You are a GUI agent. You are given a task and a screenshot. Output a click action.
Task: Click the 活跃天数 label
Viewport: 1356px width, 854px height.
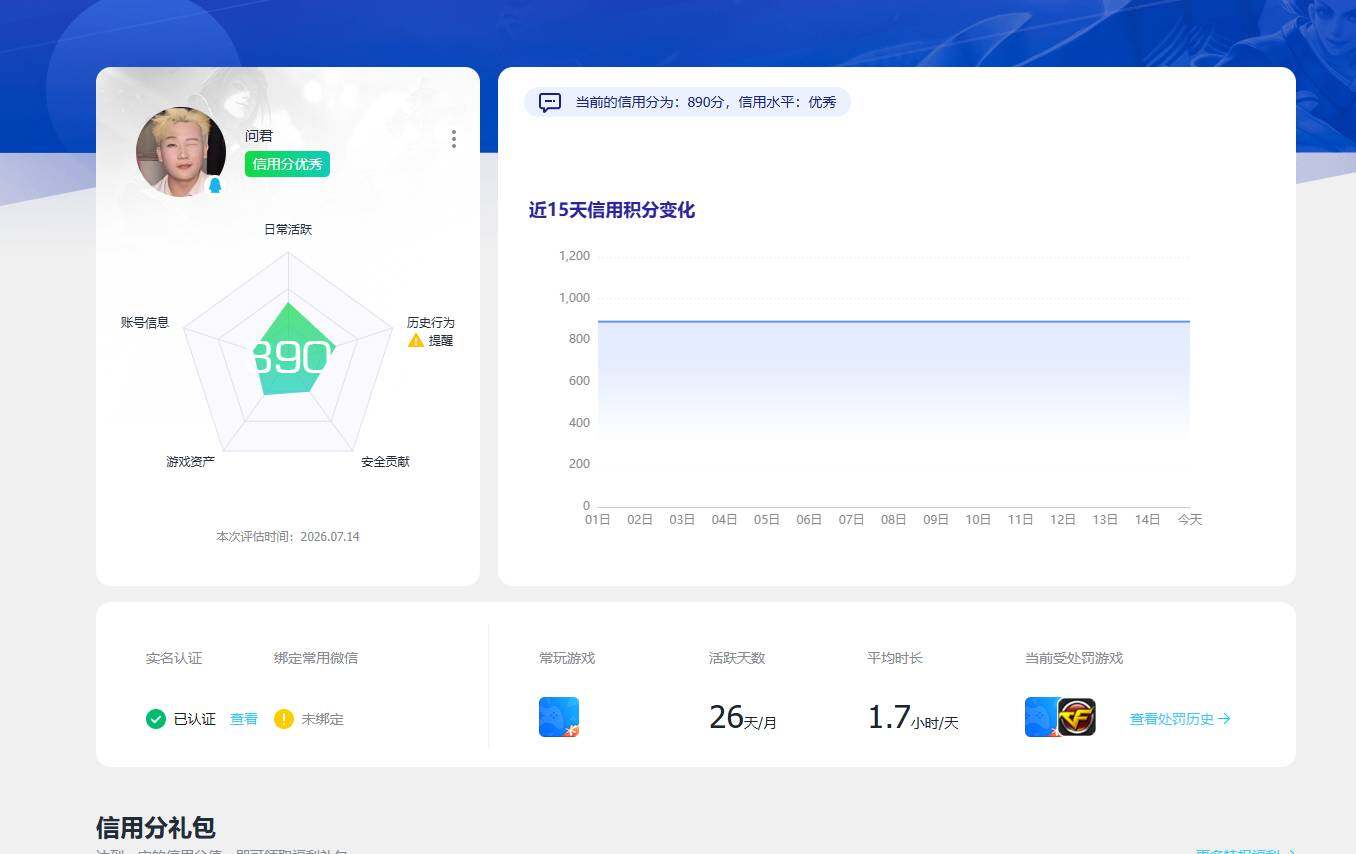click(x=737, y=658)
